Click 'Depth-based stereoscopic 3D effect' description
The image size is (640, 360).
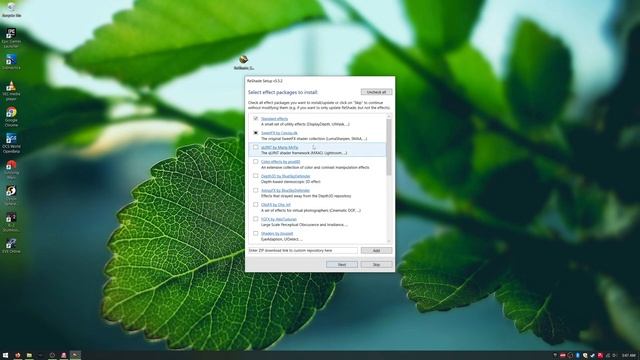pyautogui.click(x=291, y=182)
